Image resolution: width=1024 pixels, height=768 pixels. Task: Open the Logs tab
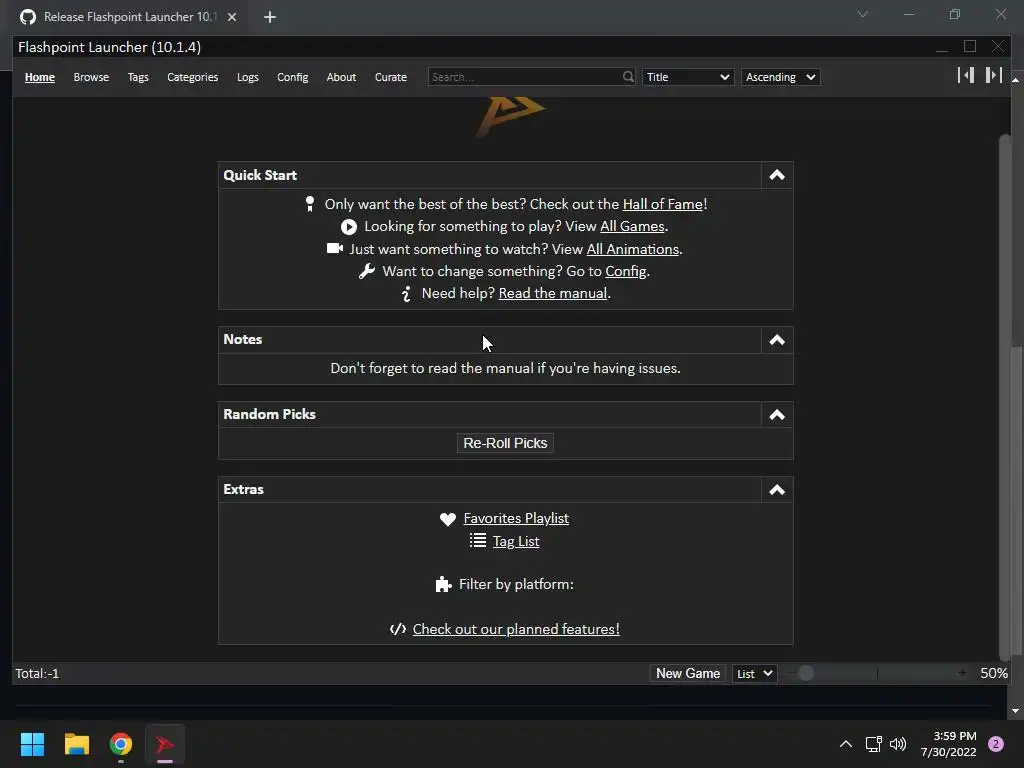click(x=248, y=77)
